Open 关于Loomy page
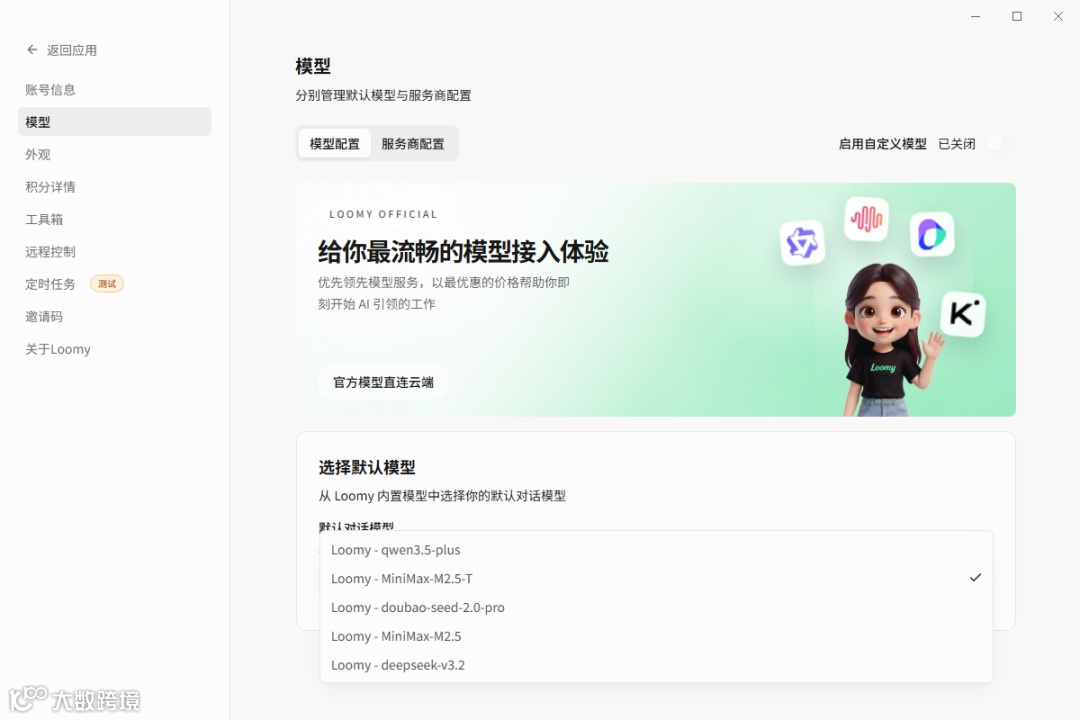The width and height of the screenshot is (1080, 720). [58, 349]
